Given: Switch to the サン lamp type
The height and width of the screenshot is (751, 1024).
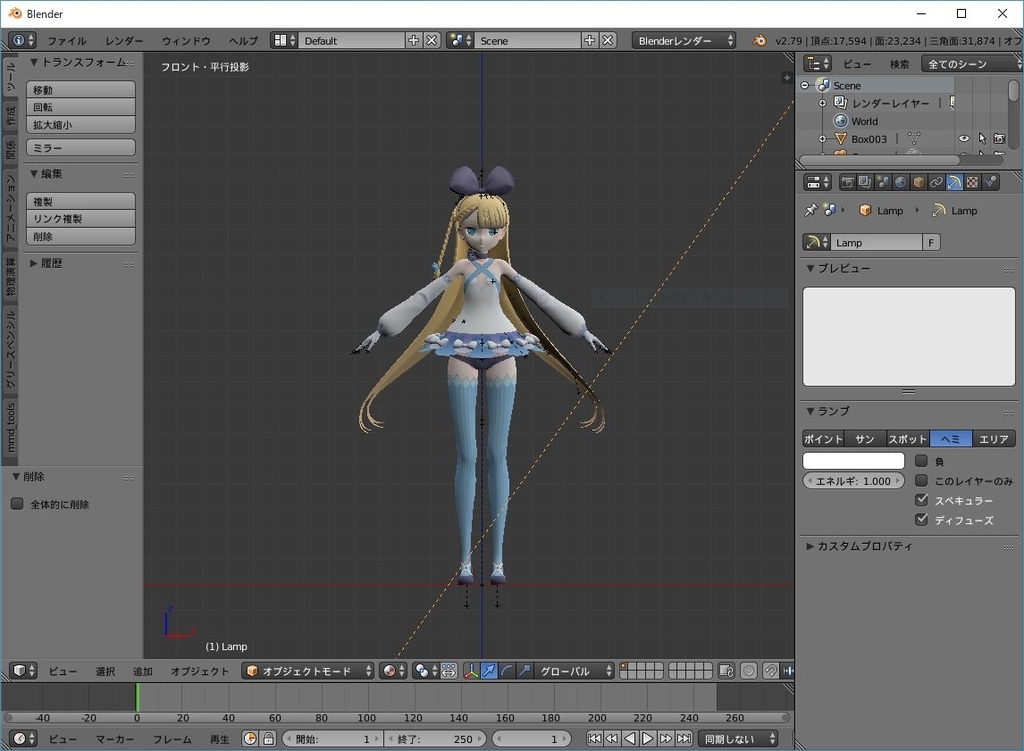Looking at the screenshot, I should tap(865, 439).
